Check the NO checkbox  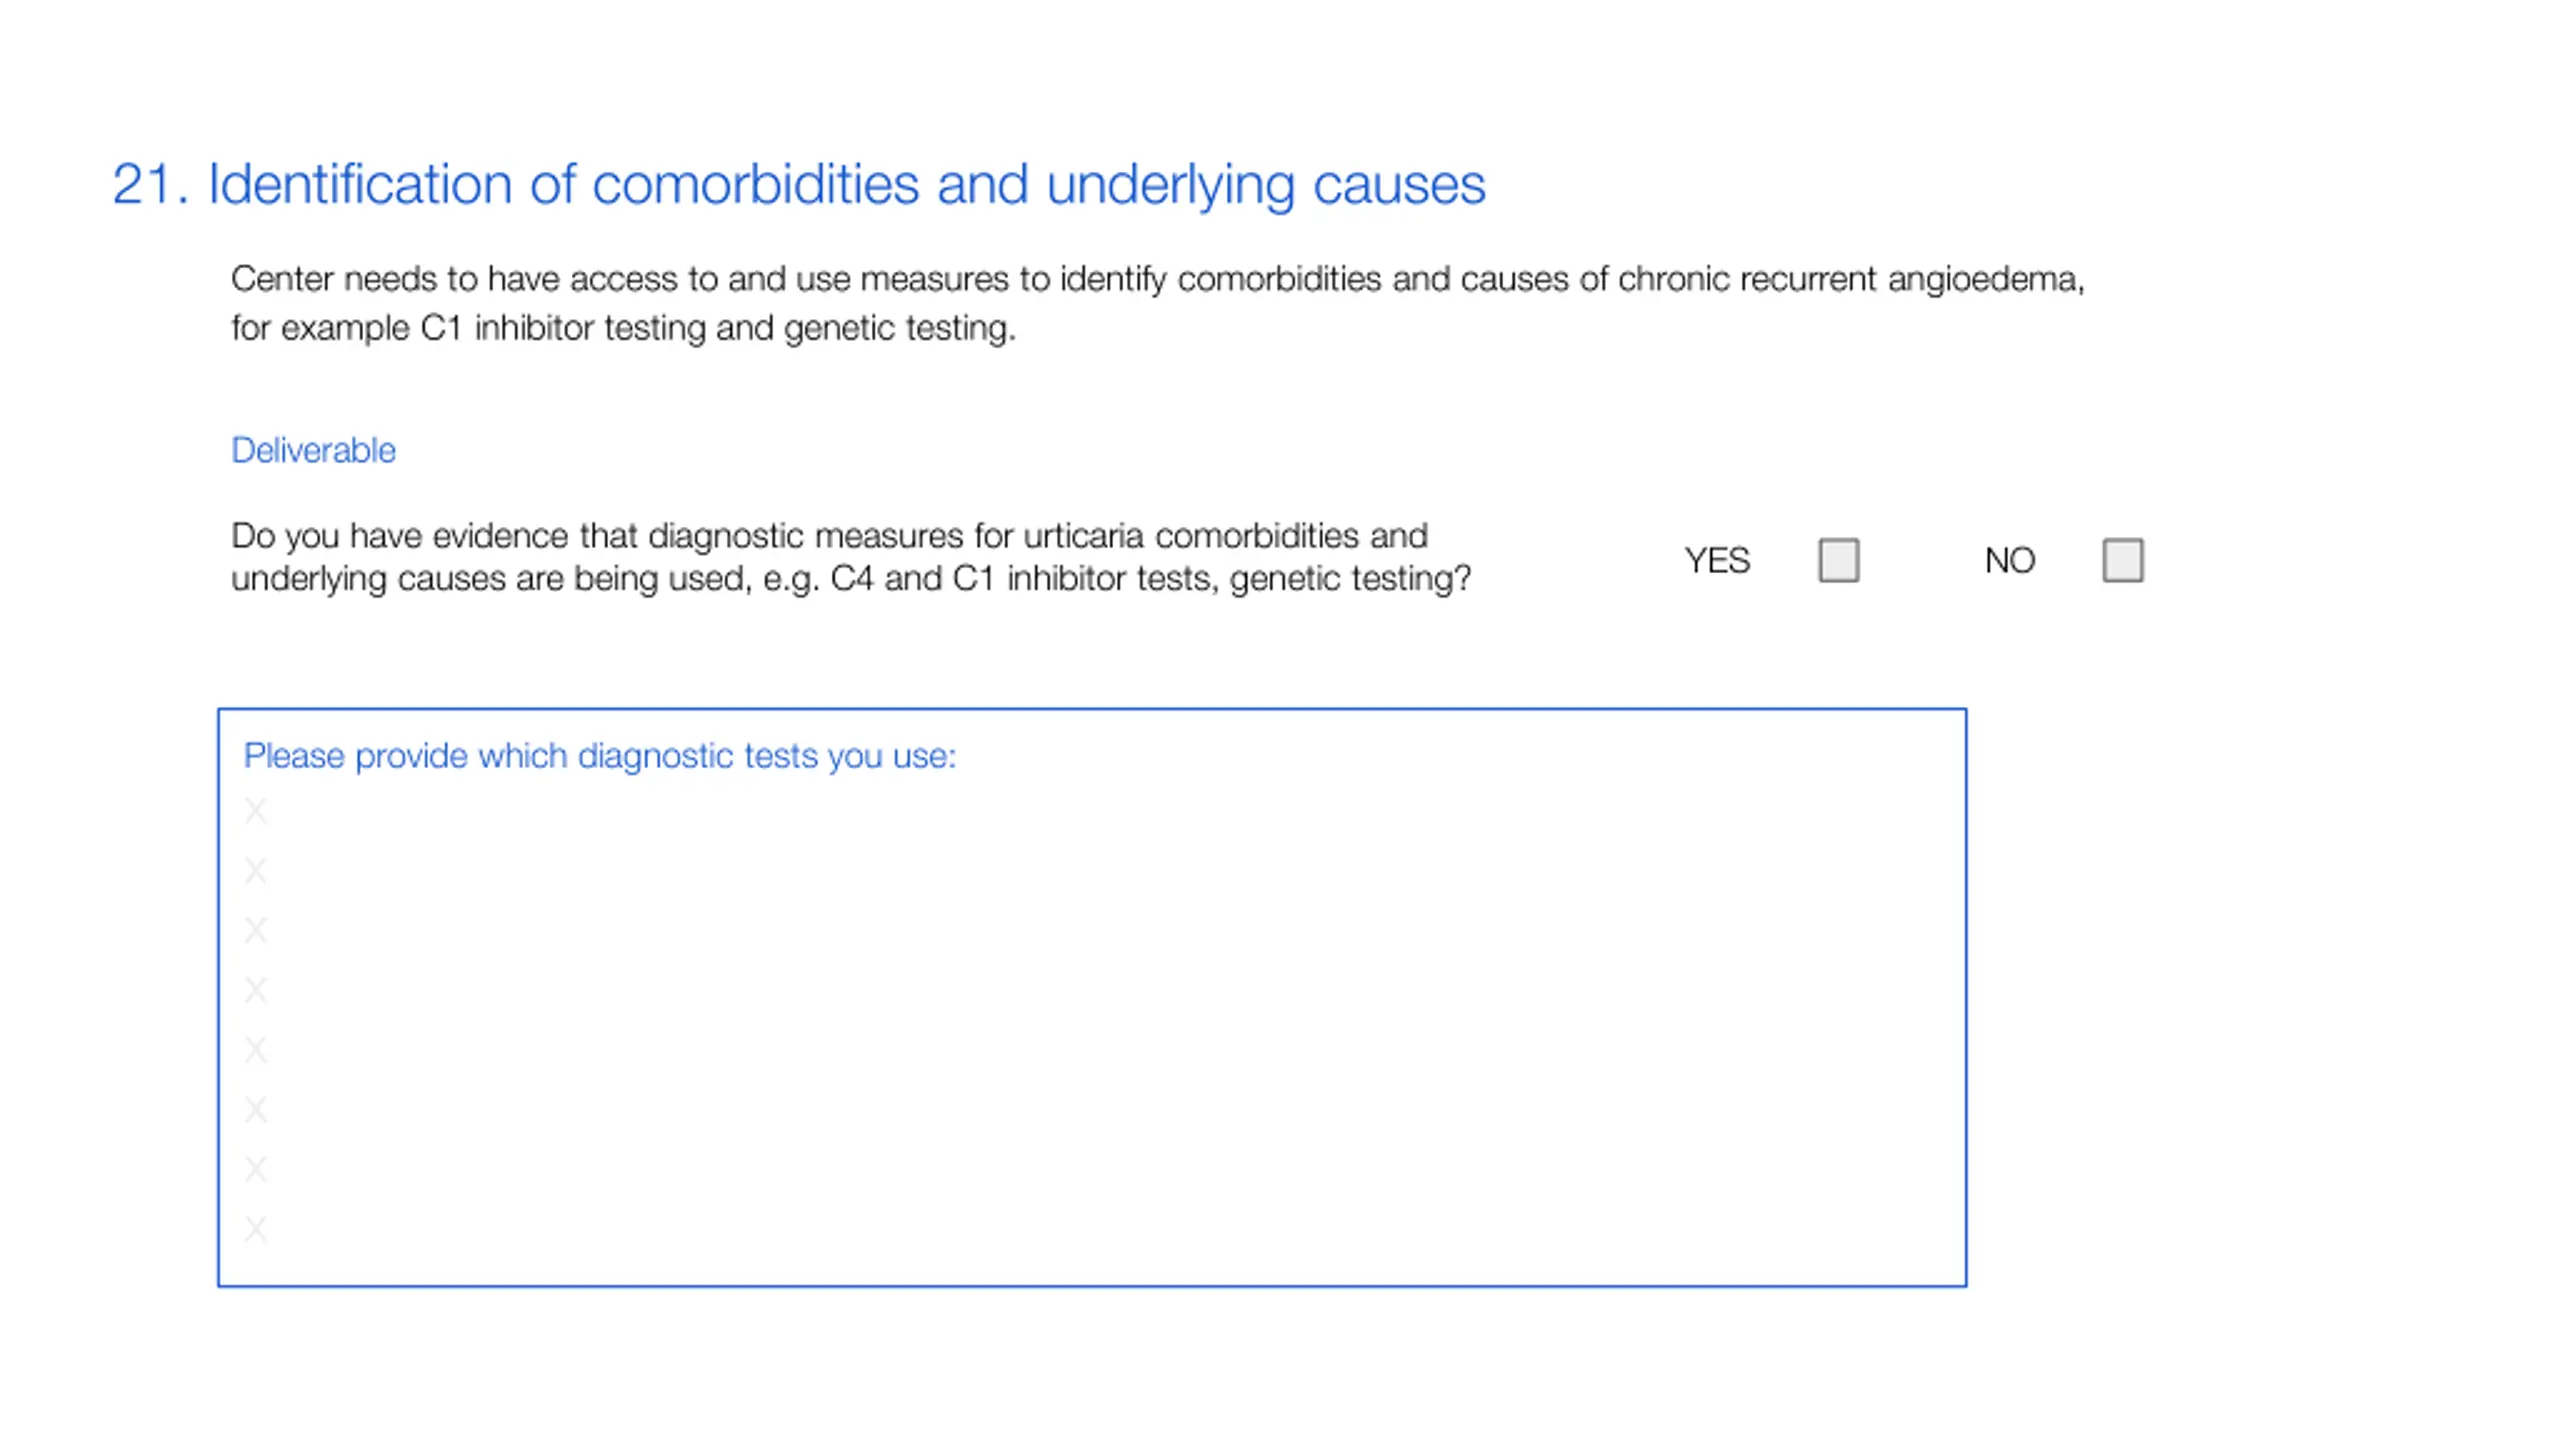click(2122, 560)
